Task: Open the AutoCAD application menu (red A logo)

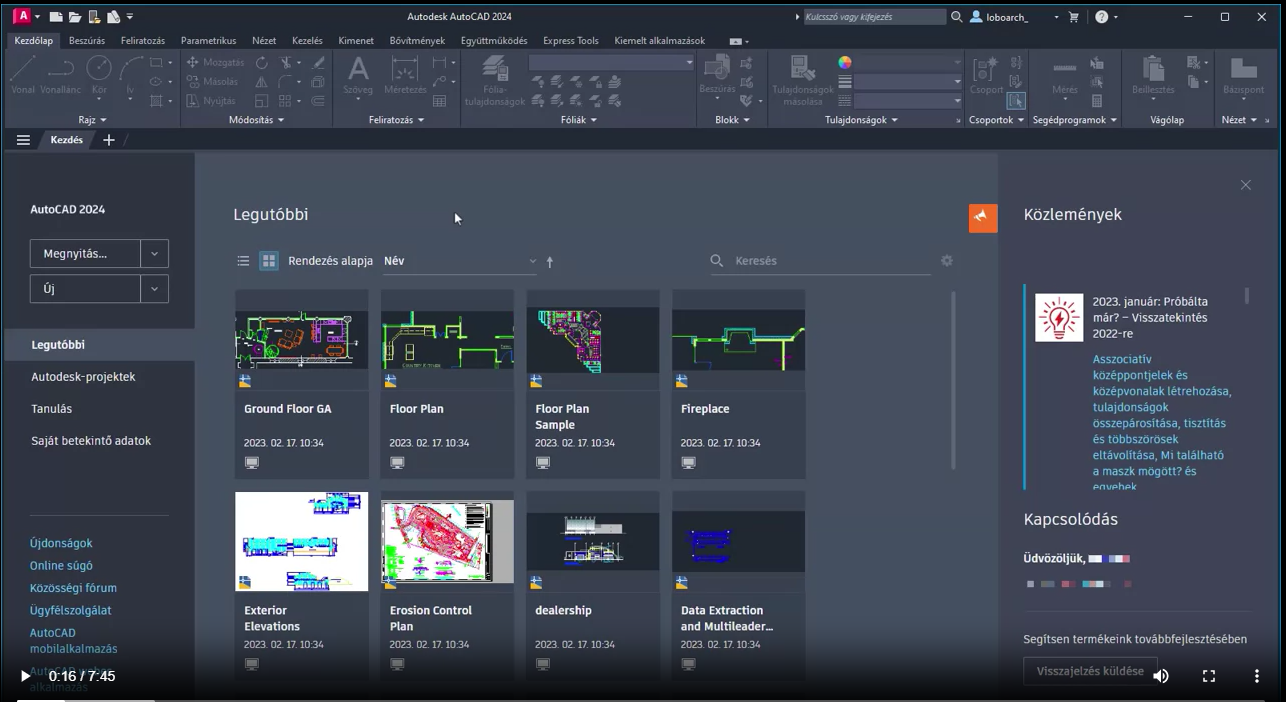Action: tap(21, 16)
